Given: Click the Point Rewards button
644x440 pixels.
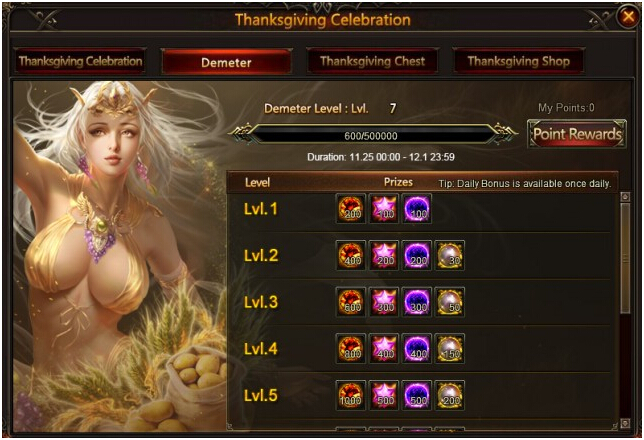Looking at the screenshot, I should click(x=577, y=134).
